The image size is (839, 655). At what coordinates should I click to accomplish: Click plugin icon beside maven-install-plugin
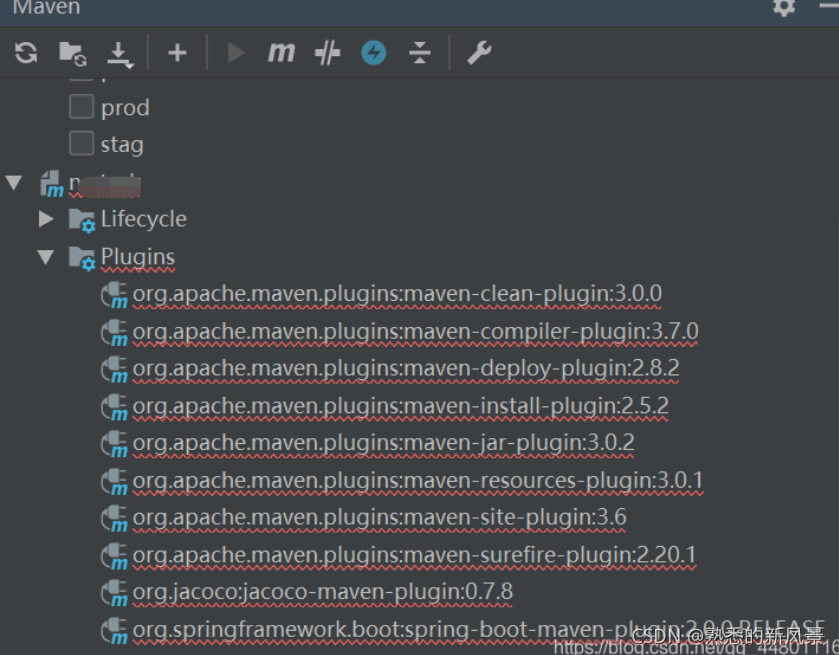pyautogui.click(x=115, y=407)
